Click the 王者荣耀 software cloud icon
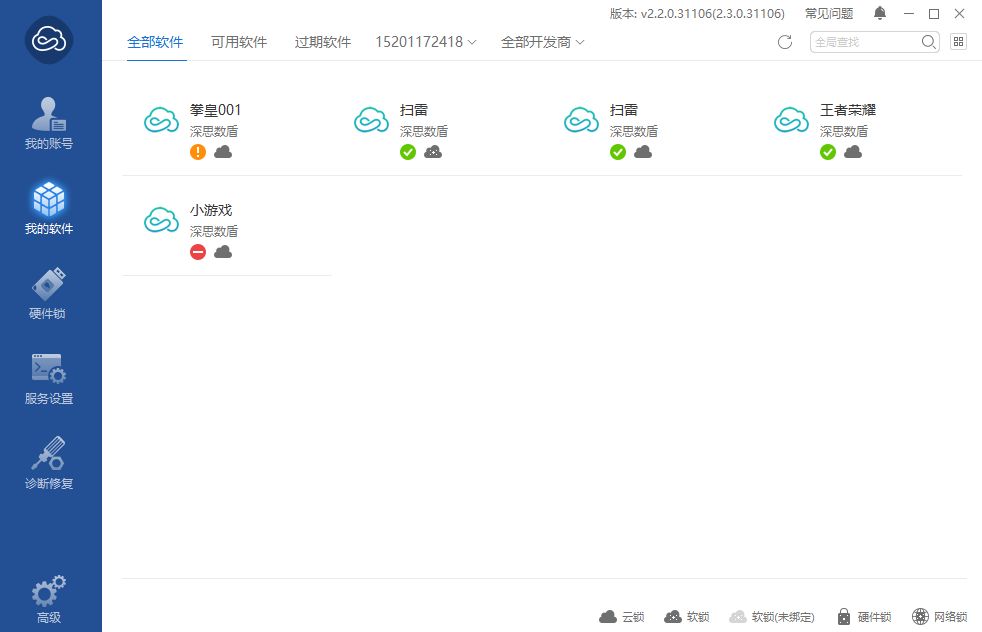 [792, 120]
